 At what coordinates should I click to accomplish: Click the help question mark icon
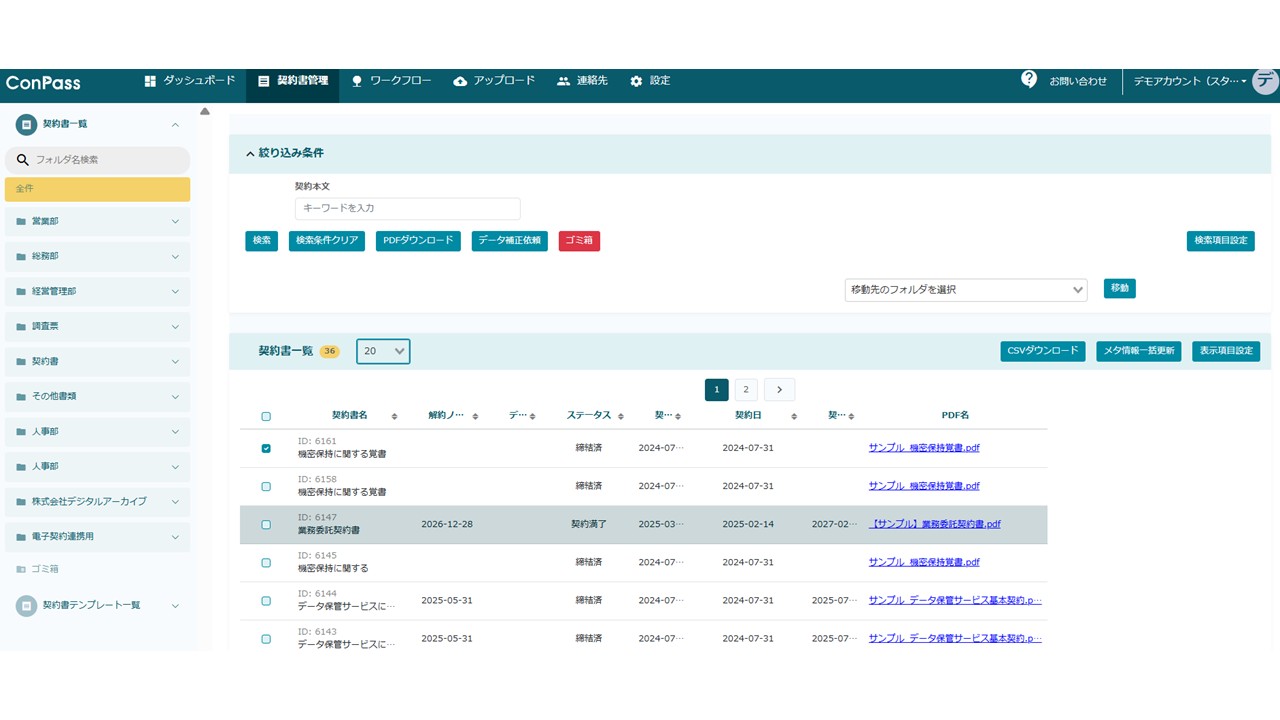pyautogui.click(x=1028, y=80)
